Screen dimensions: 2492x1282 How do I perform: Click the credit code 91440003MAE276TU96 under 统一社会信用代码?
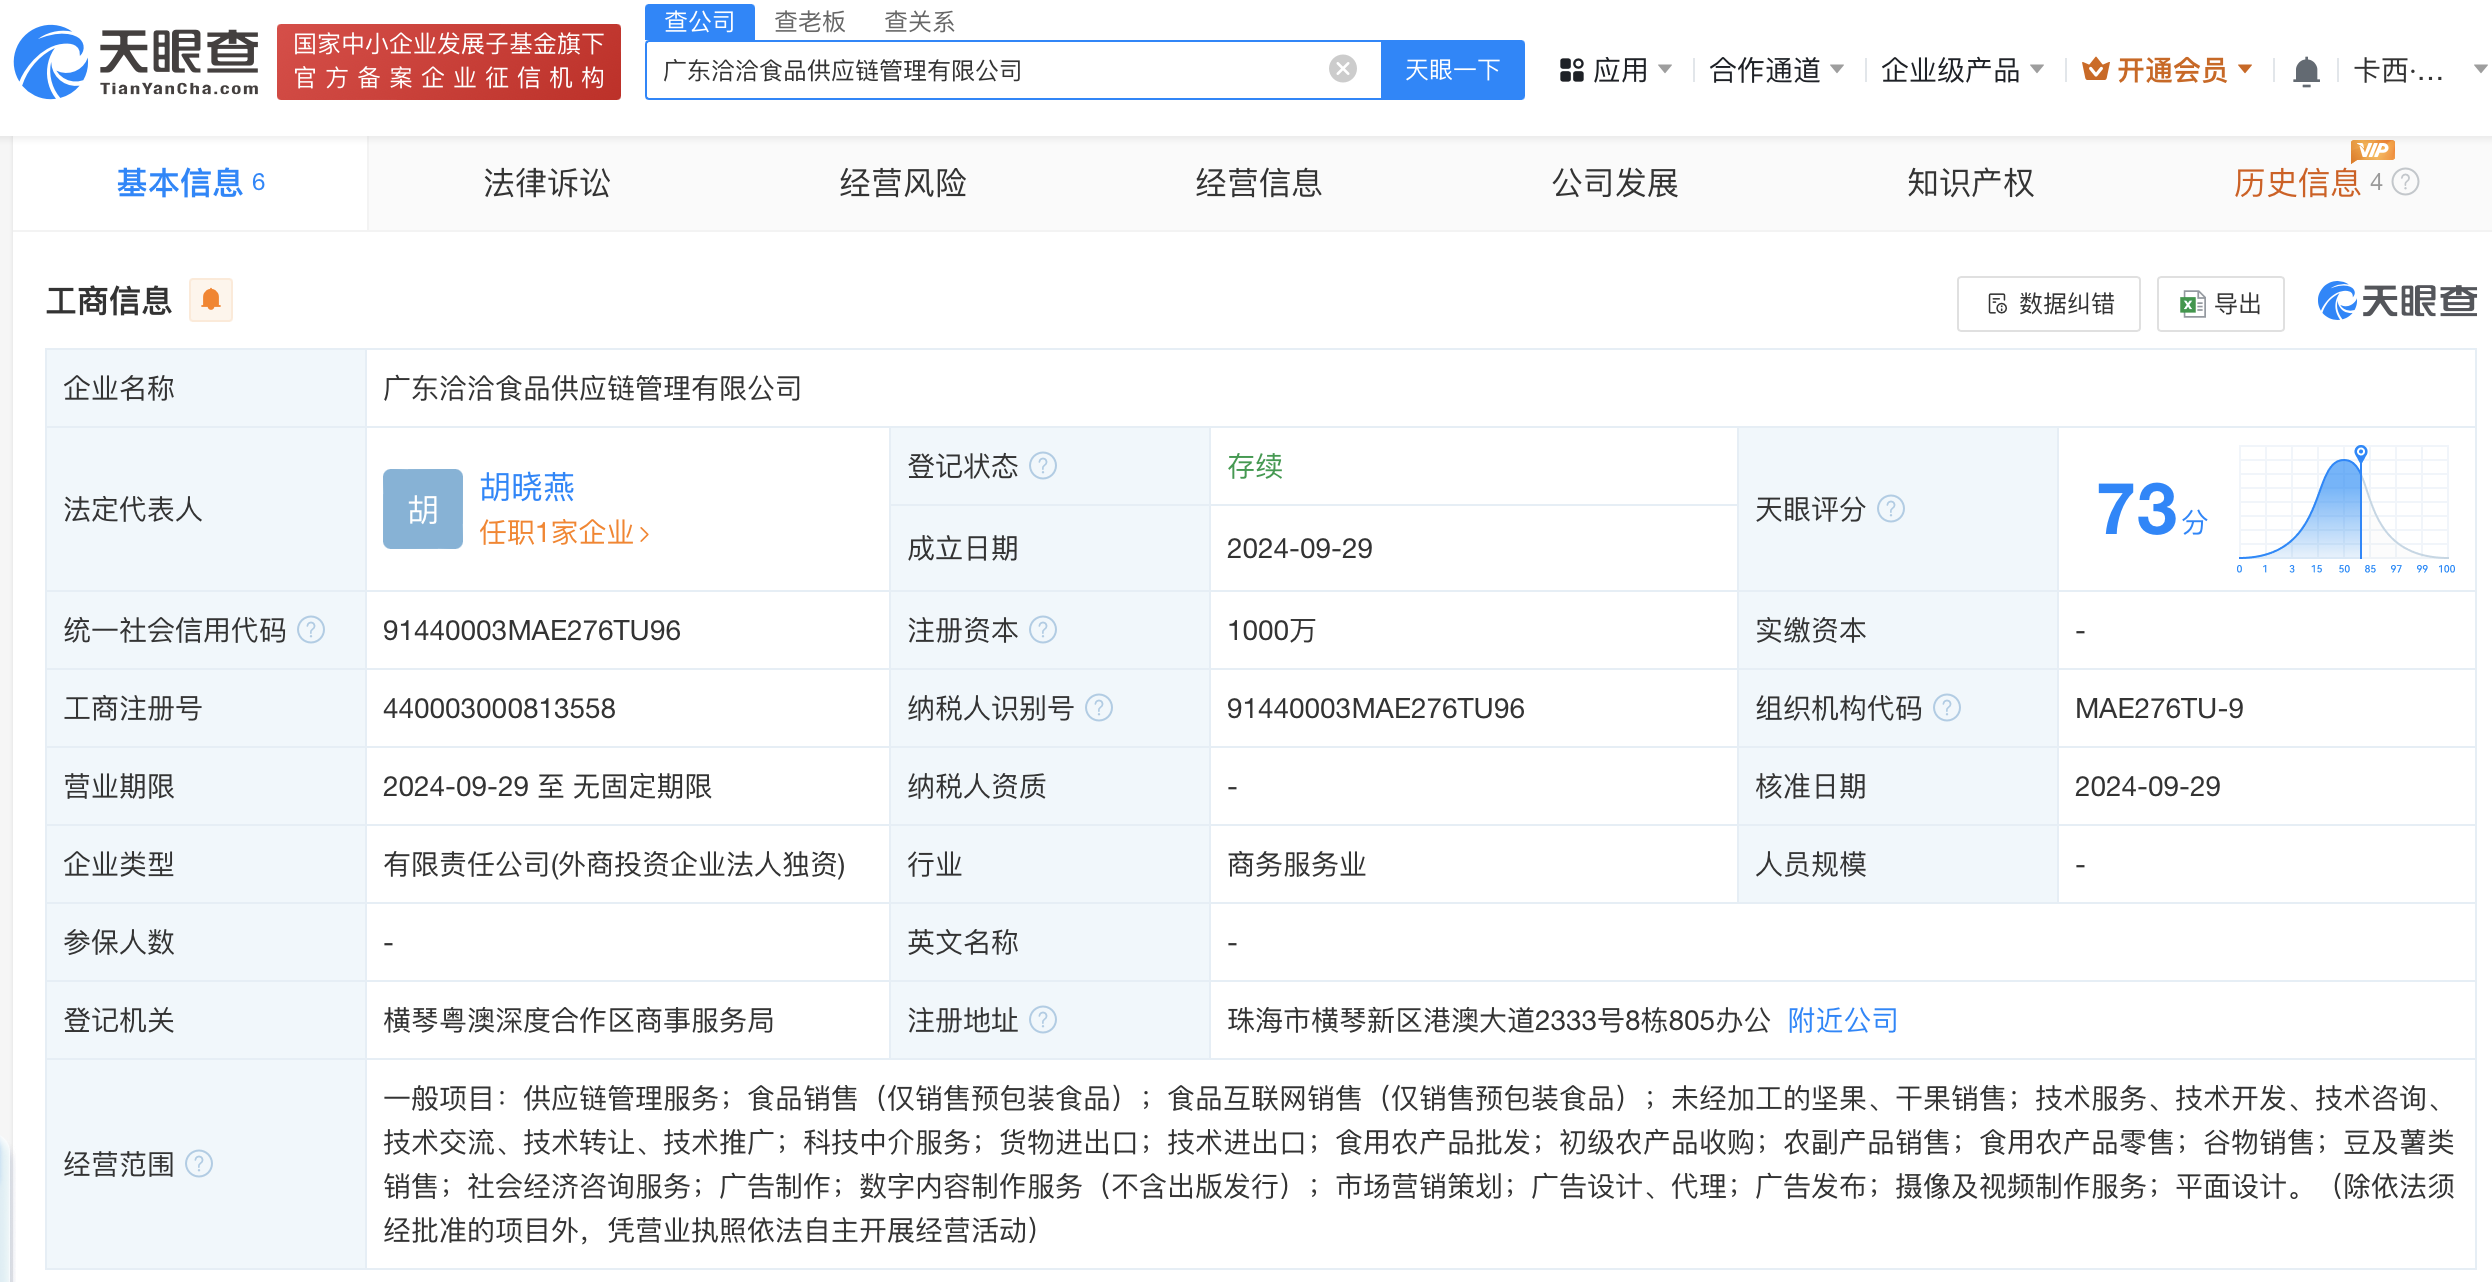[531, 630]
